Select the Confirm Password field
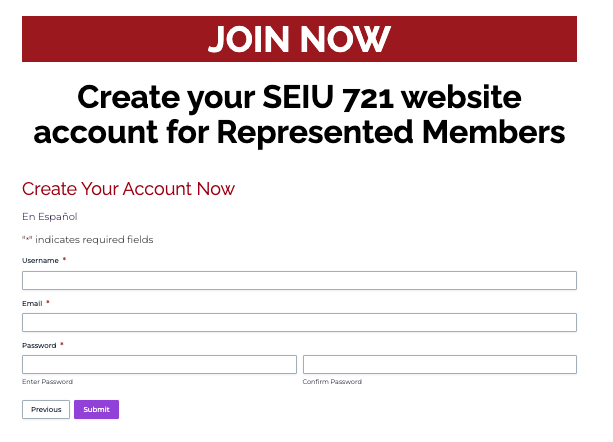This screenshot has height=442, width=613. click(x=439, y=364)
